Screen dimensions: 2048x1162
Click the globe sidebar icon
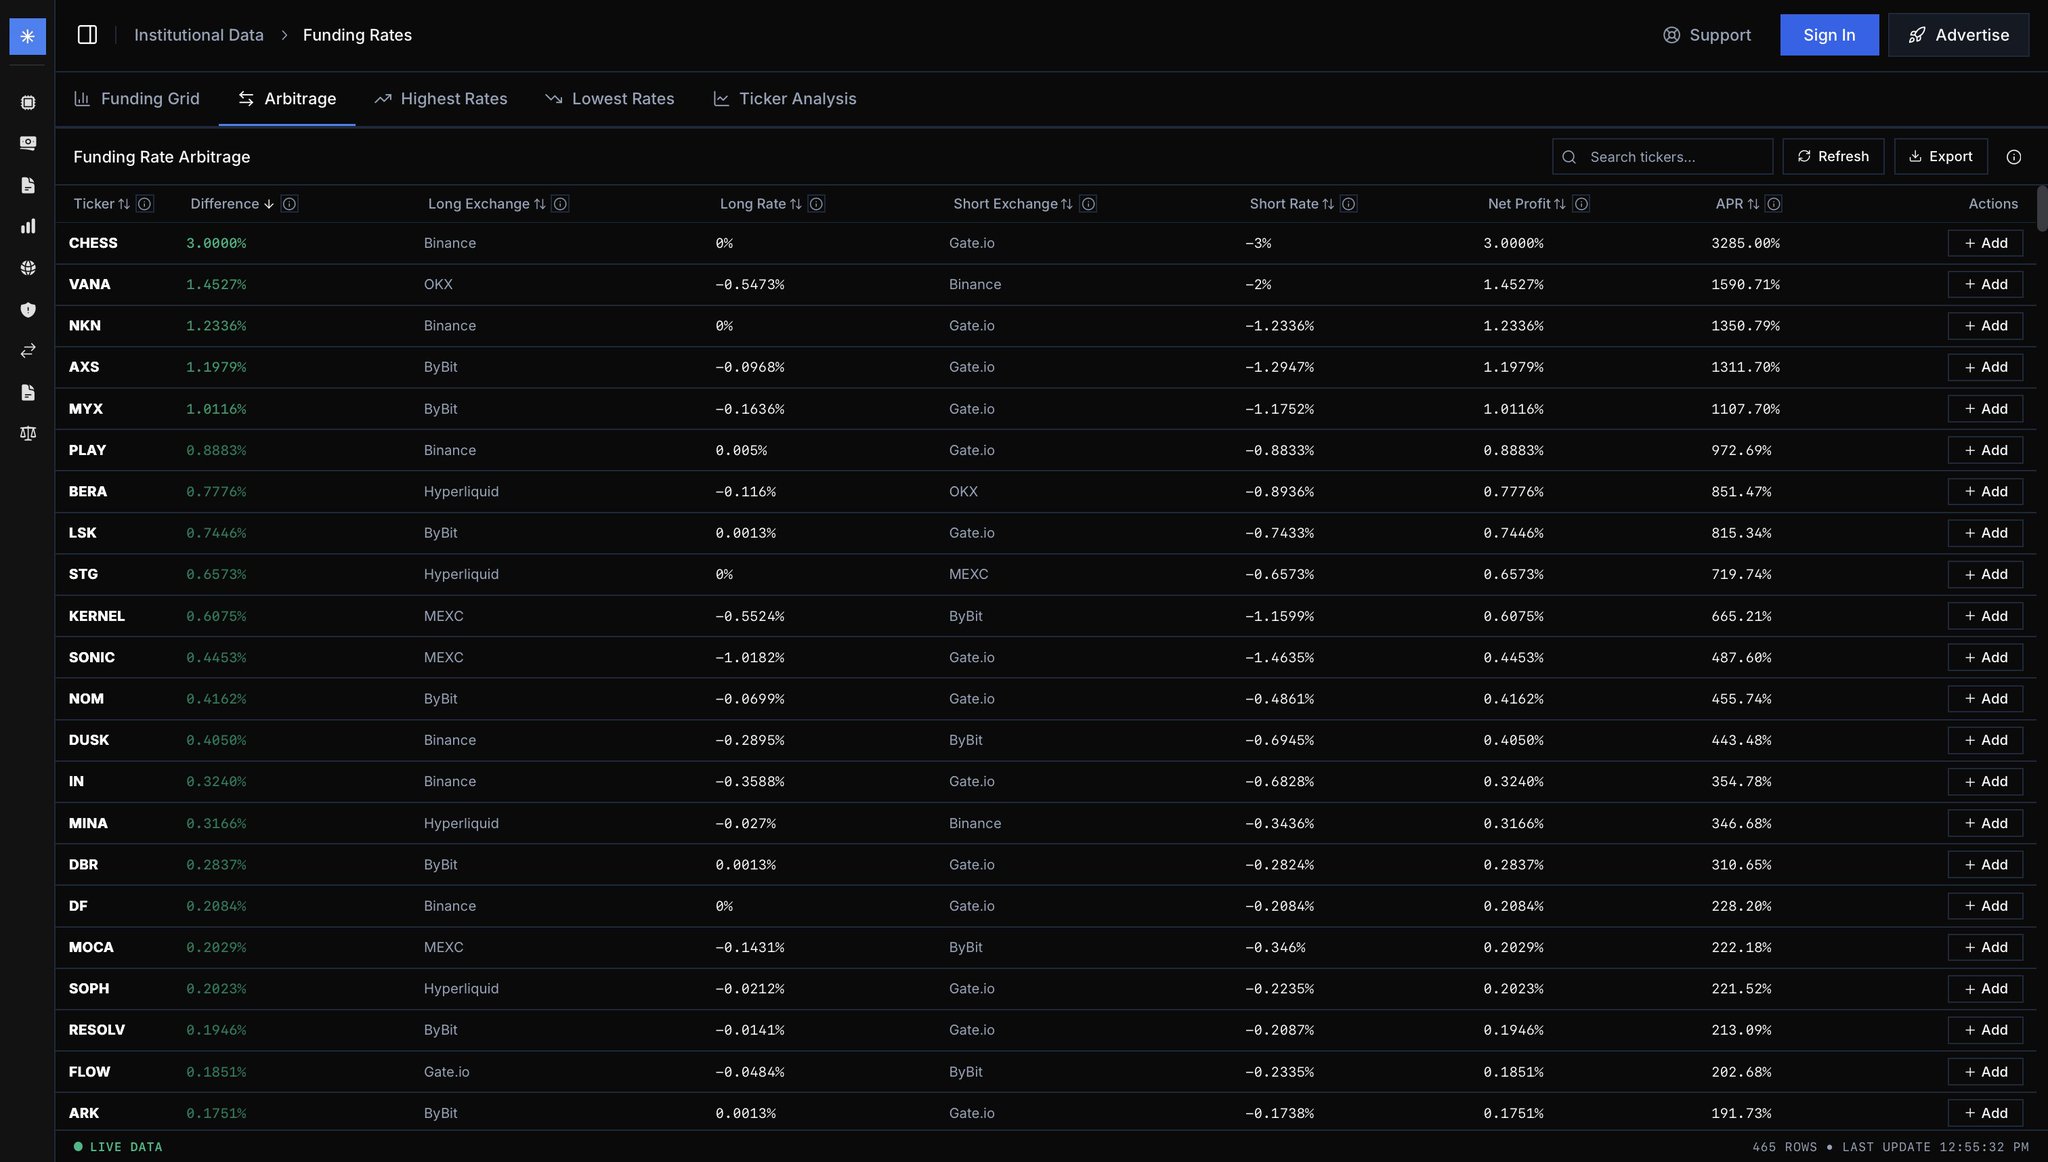pos(28,268)
